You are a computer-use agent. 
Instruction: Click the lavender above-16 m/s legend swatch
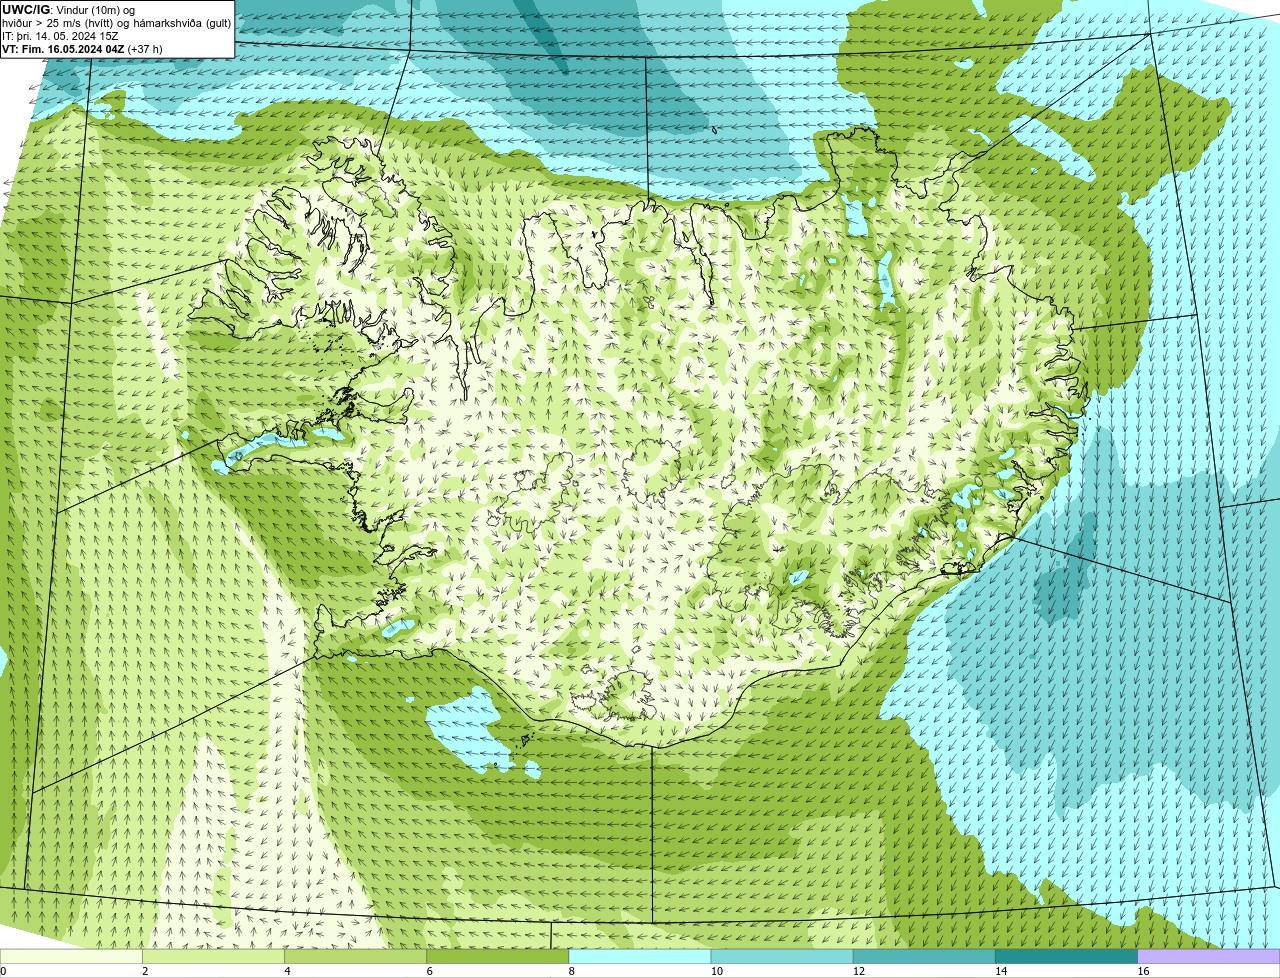[1208, 956]
